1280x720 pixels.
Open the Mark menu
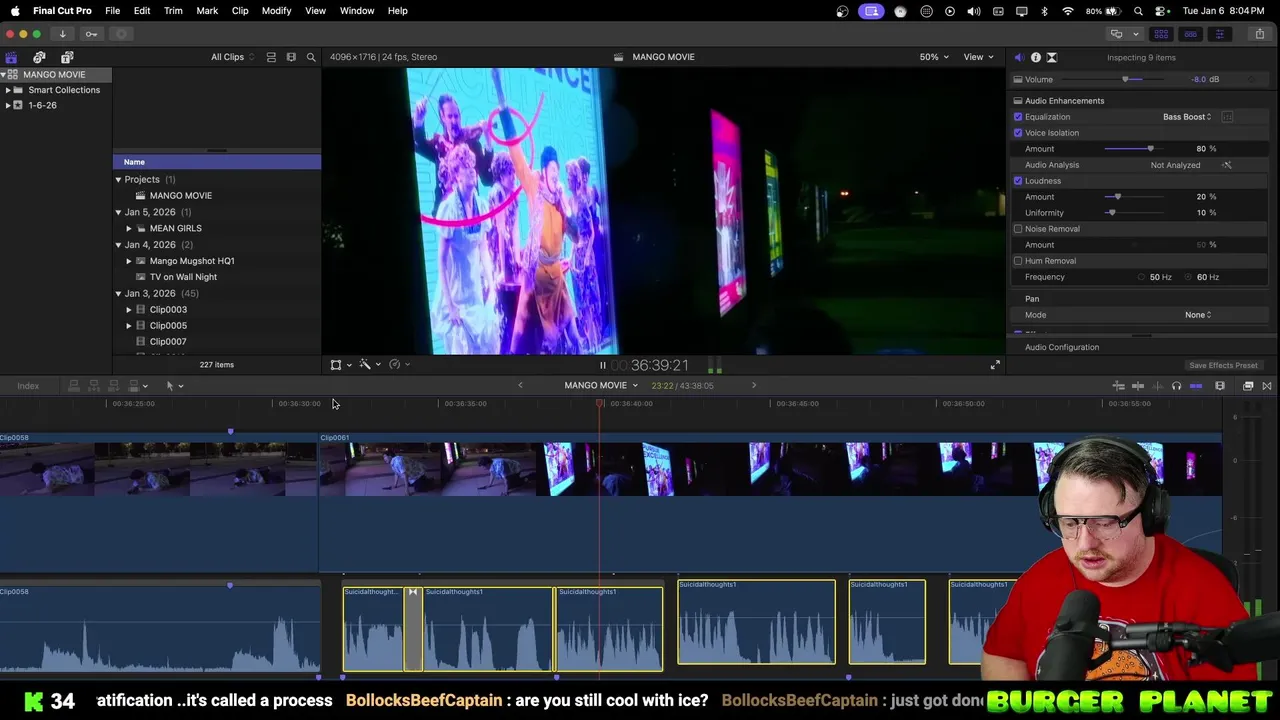(207, 11)
